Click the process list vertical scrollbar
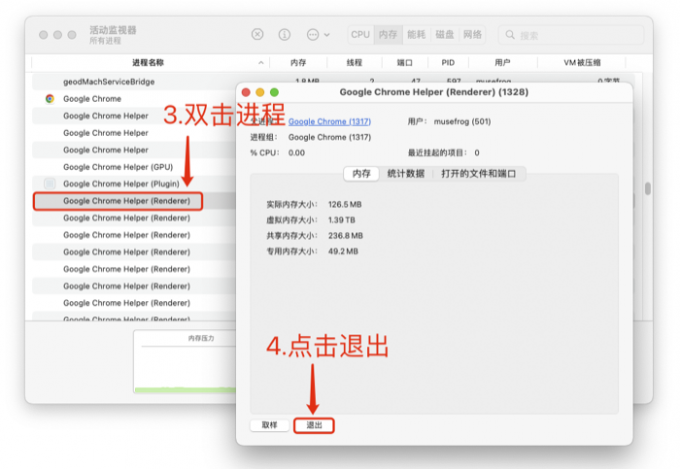 647,189
